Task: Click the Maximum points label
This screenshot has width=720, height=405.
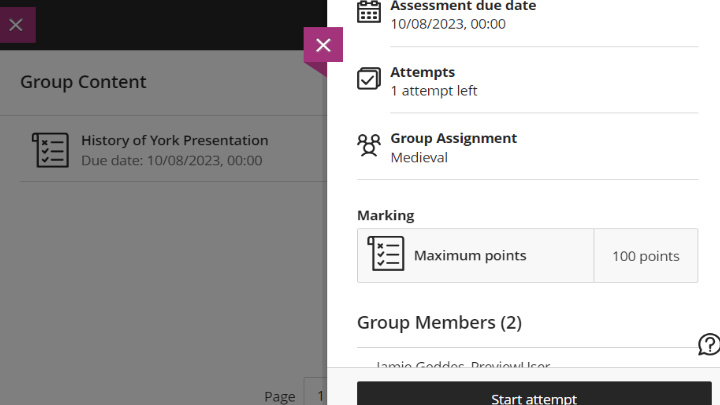Action: pyautogui.click(x=470, y=256)
